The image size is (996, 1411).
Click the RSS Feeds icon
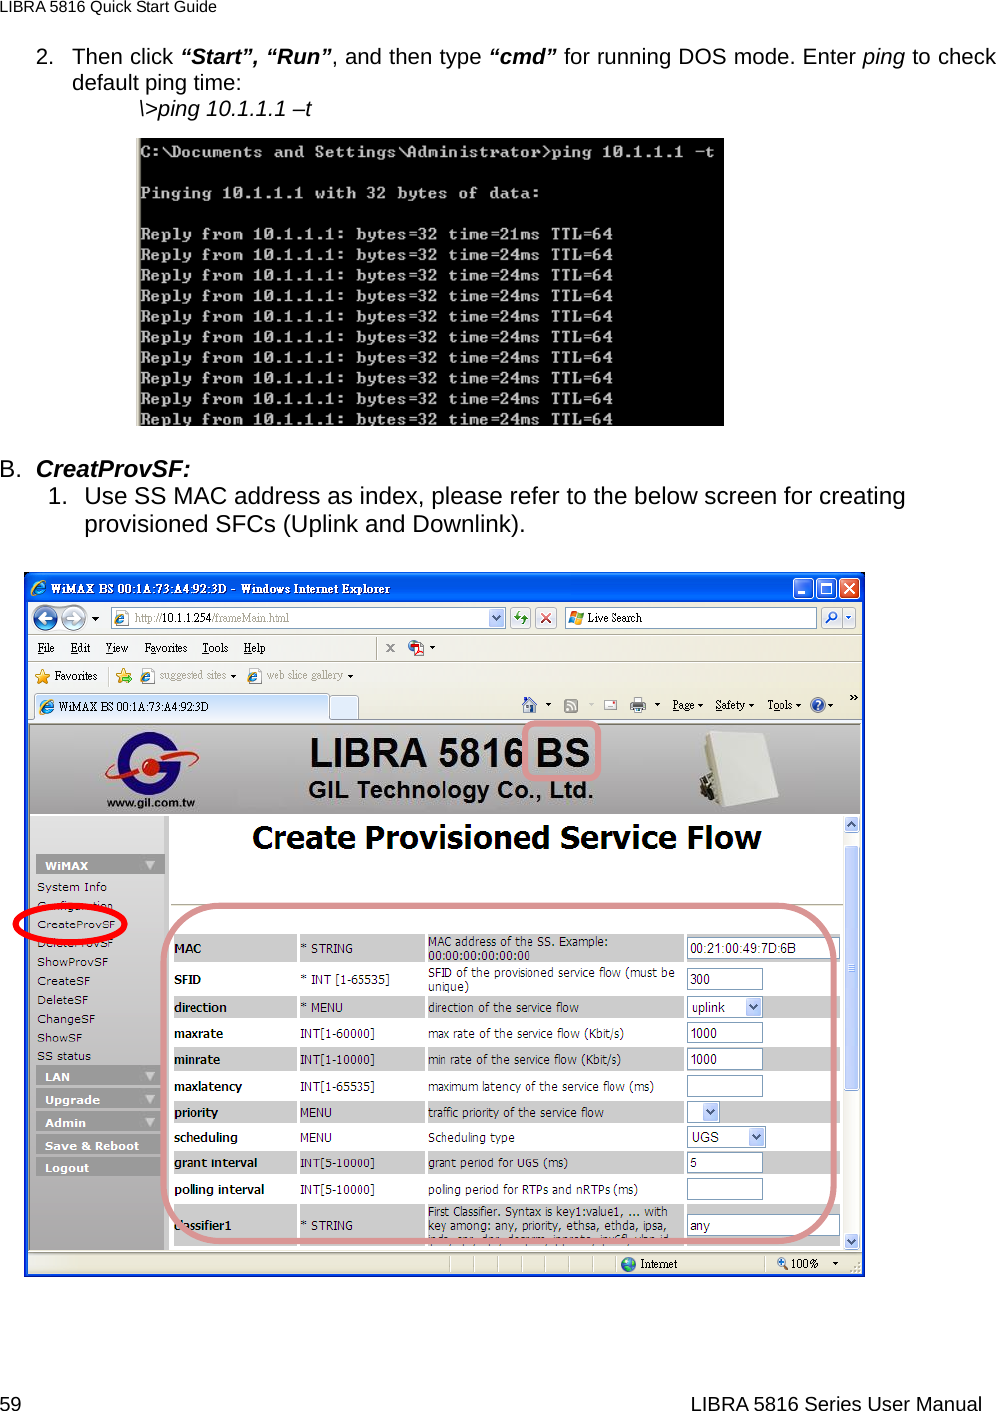[571, 705]
